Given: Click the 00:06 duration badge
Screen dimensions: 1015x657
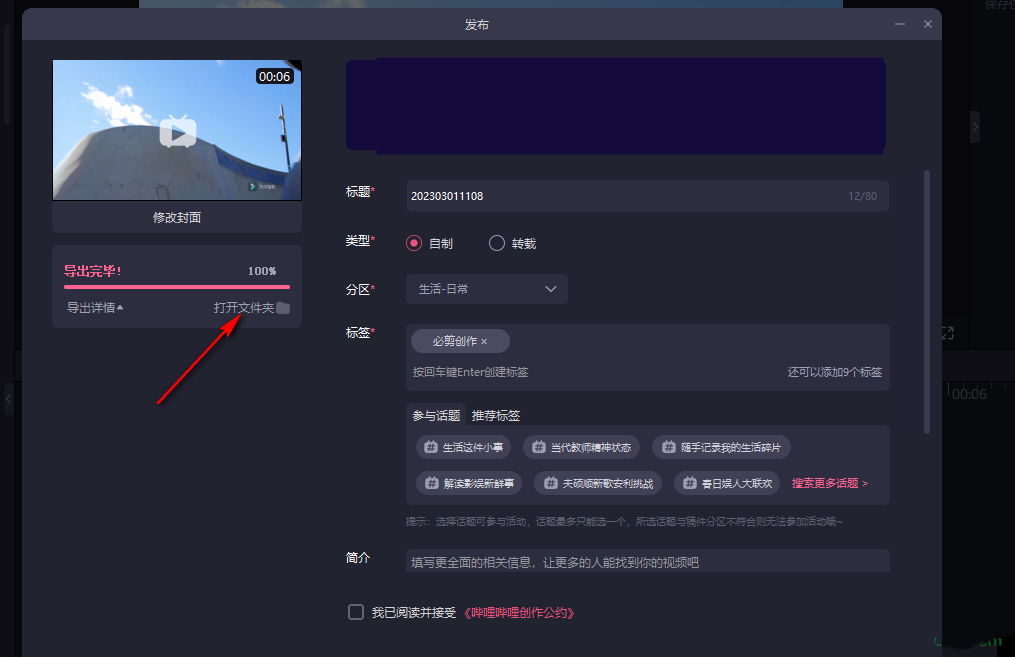Looking at the screenshot, I should point(274,76).
